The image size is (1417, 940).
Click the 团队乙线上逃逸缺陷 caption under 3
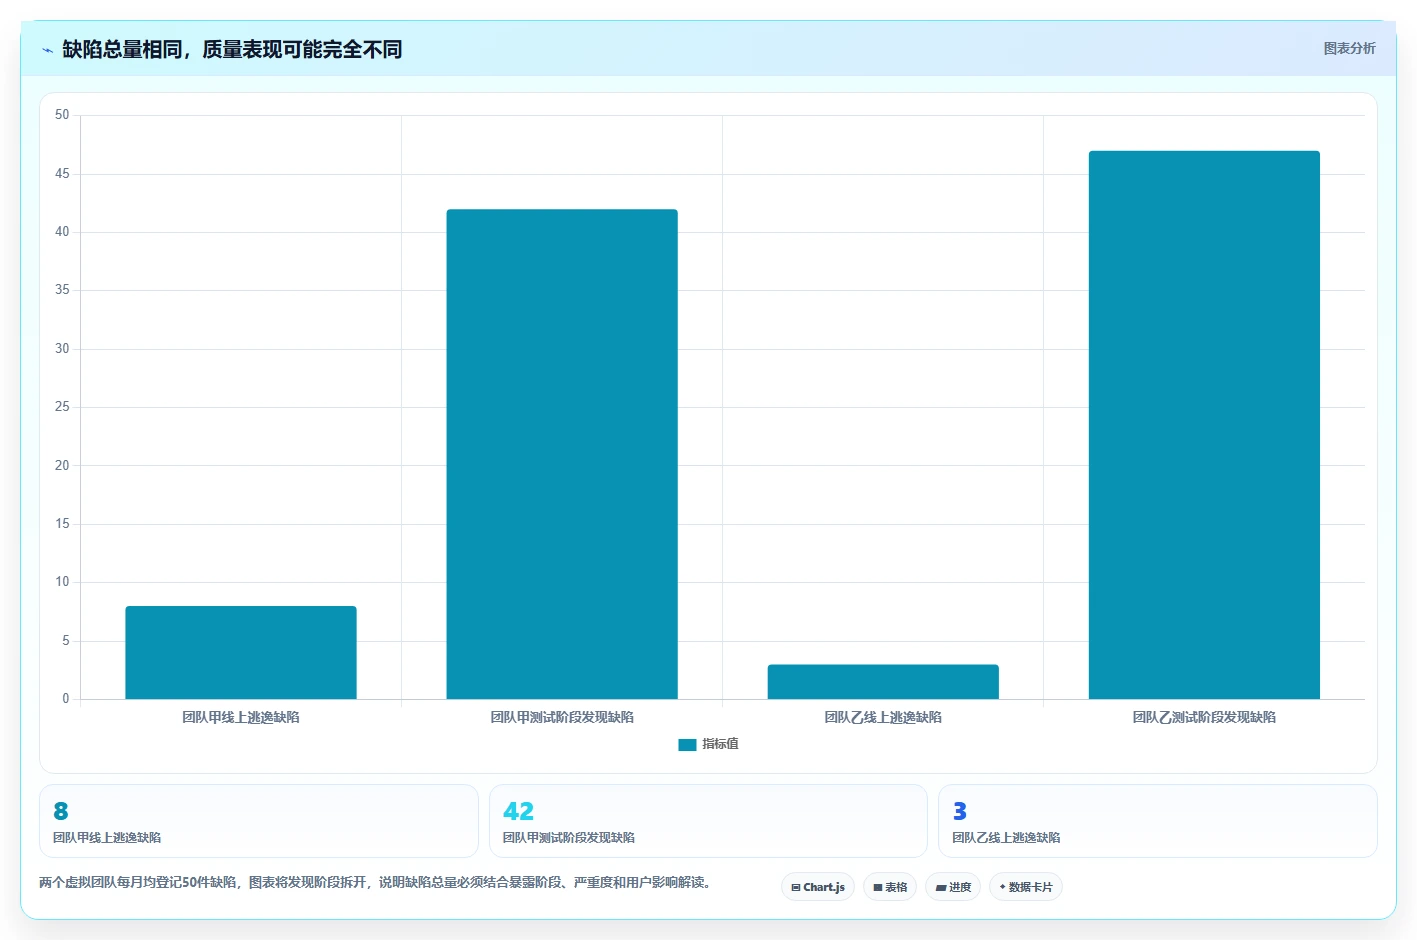1006,838
